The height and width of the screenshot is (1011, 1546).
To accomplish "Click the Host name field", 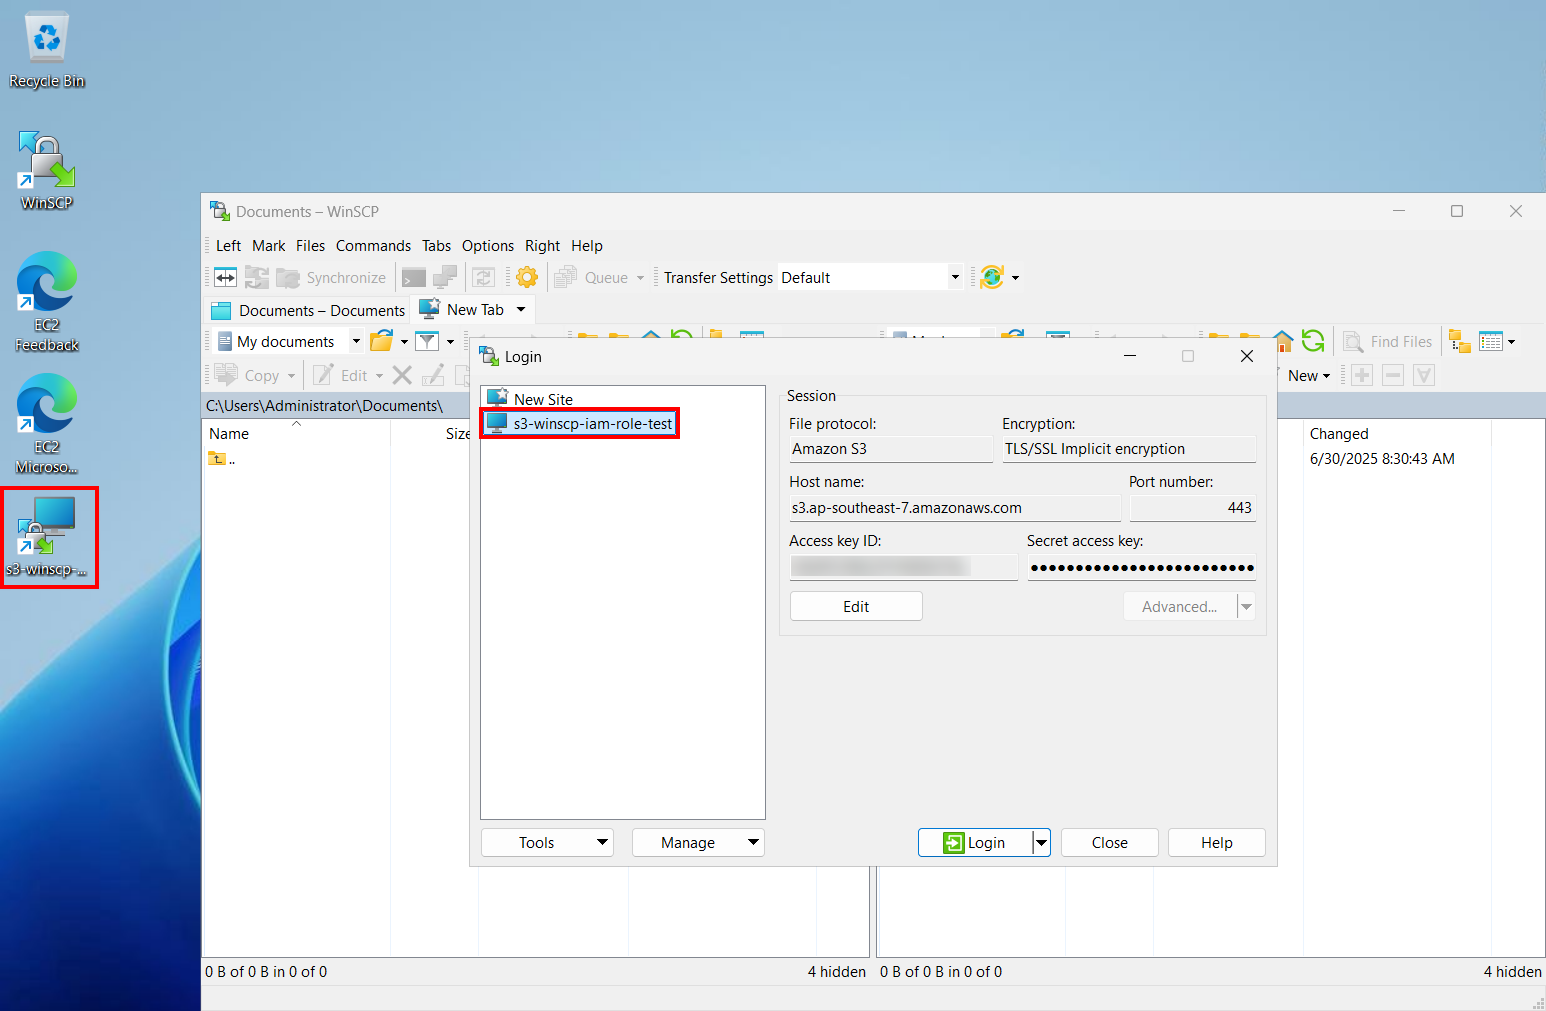I will (955, 508).
